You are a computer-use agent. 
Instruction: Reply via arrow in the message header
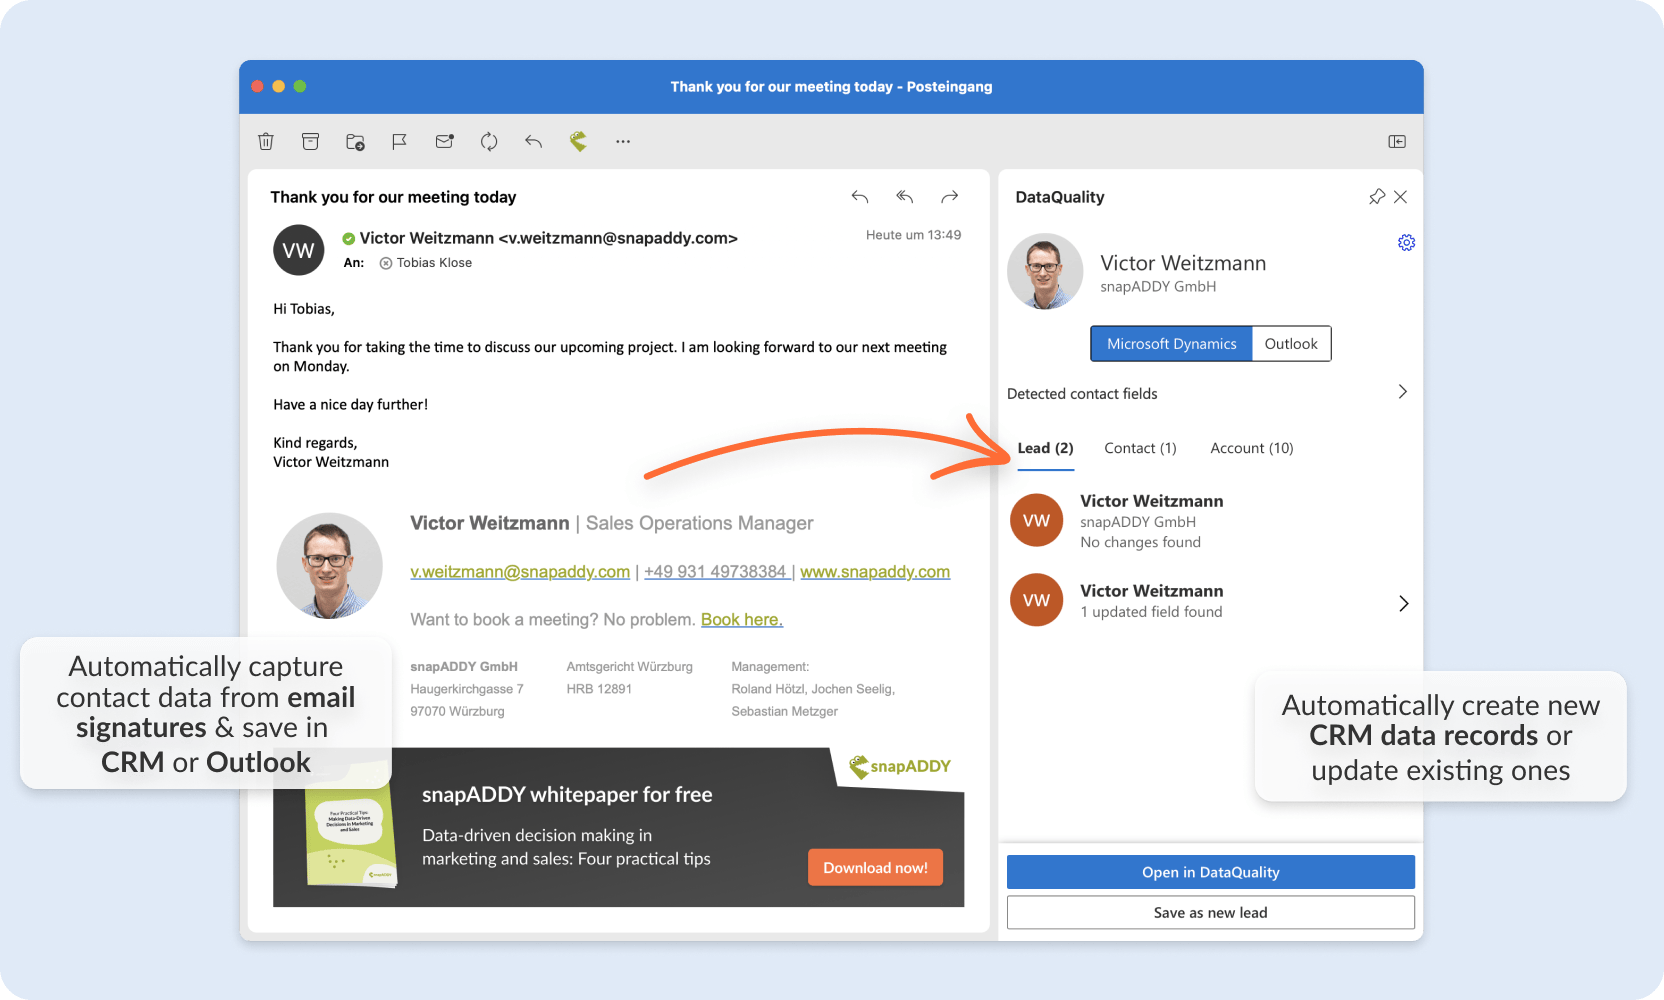(860, 197)
